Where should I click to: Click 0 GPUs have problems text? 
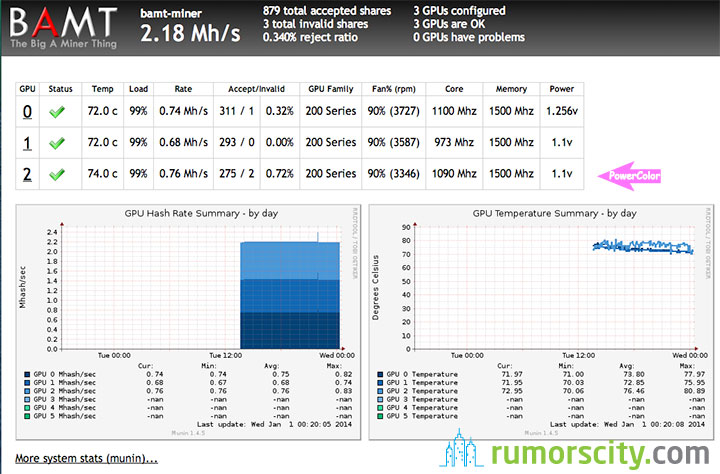[x=469, y=37]
